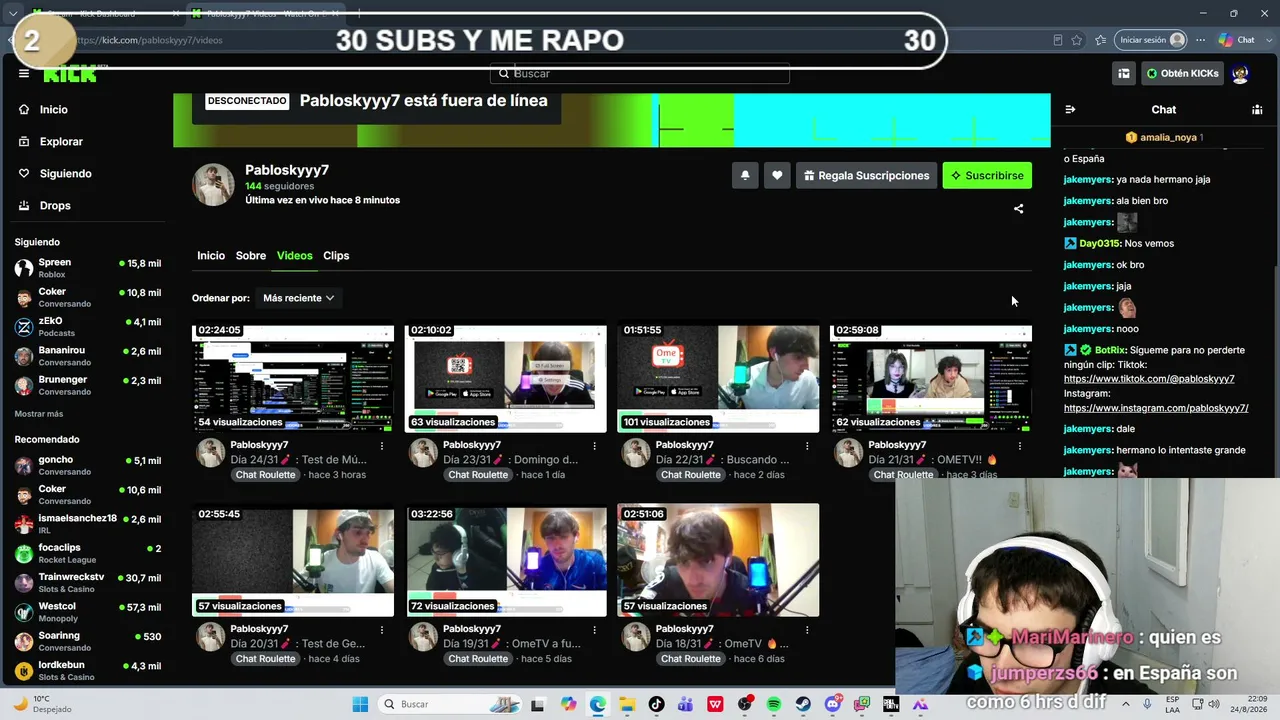Add page to favorites star icon

coord(1077,40)
